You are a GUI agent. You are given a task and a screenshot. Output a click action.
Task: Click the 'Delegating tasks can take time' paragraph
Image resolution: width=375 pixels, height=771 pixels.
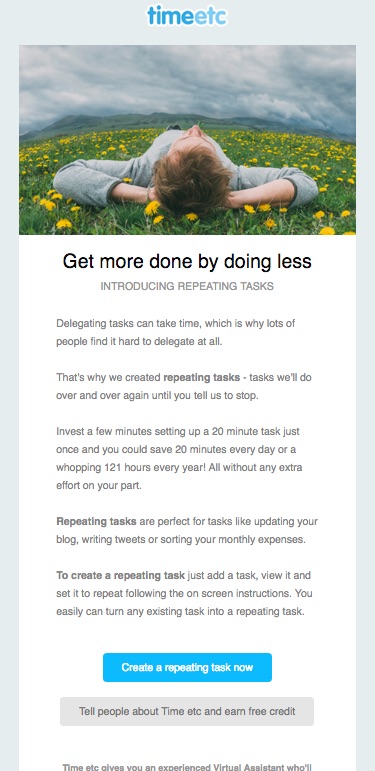[175, 332]
